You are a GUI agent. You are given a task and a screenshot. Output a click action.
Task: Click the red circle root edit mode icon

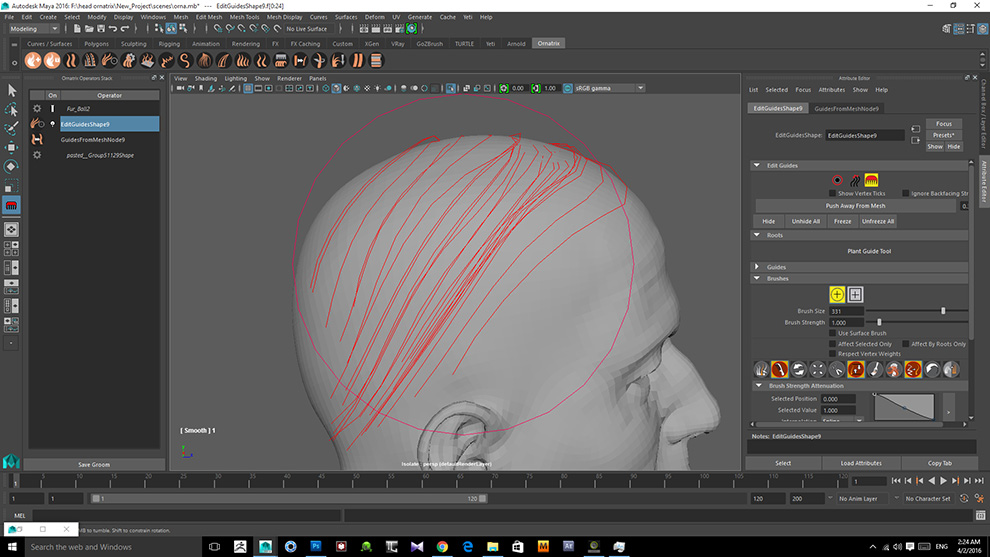837,180
